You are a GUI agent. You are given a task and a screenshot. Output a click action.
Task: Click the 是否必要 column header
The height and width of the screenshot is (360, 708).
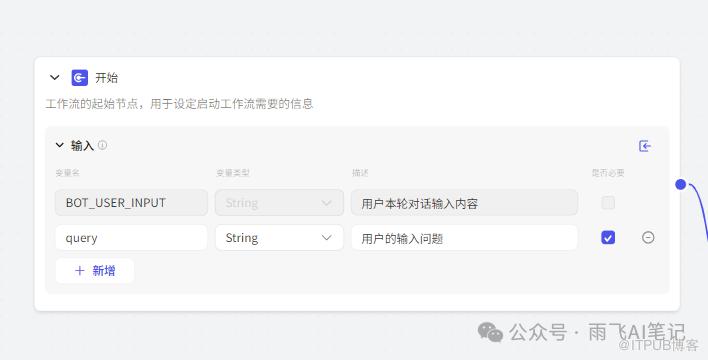point(608,173)
